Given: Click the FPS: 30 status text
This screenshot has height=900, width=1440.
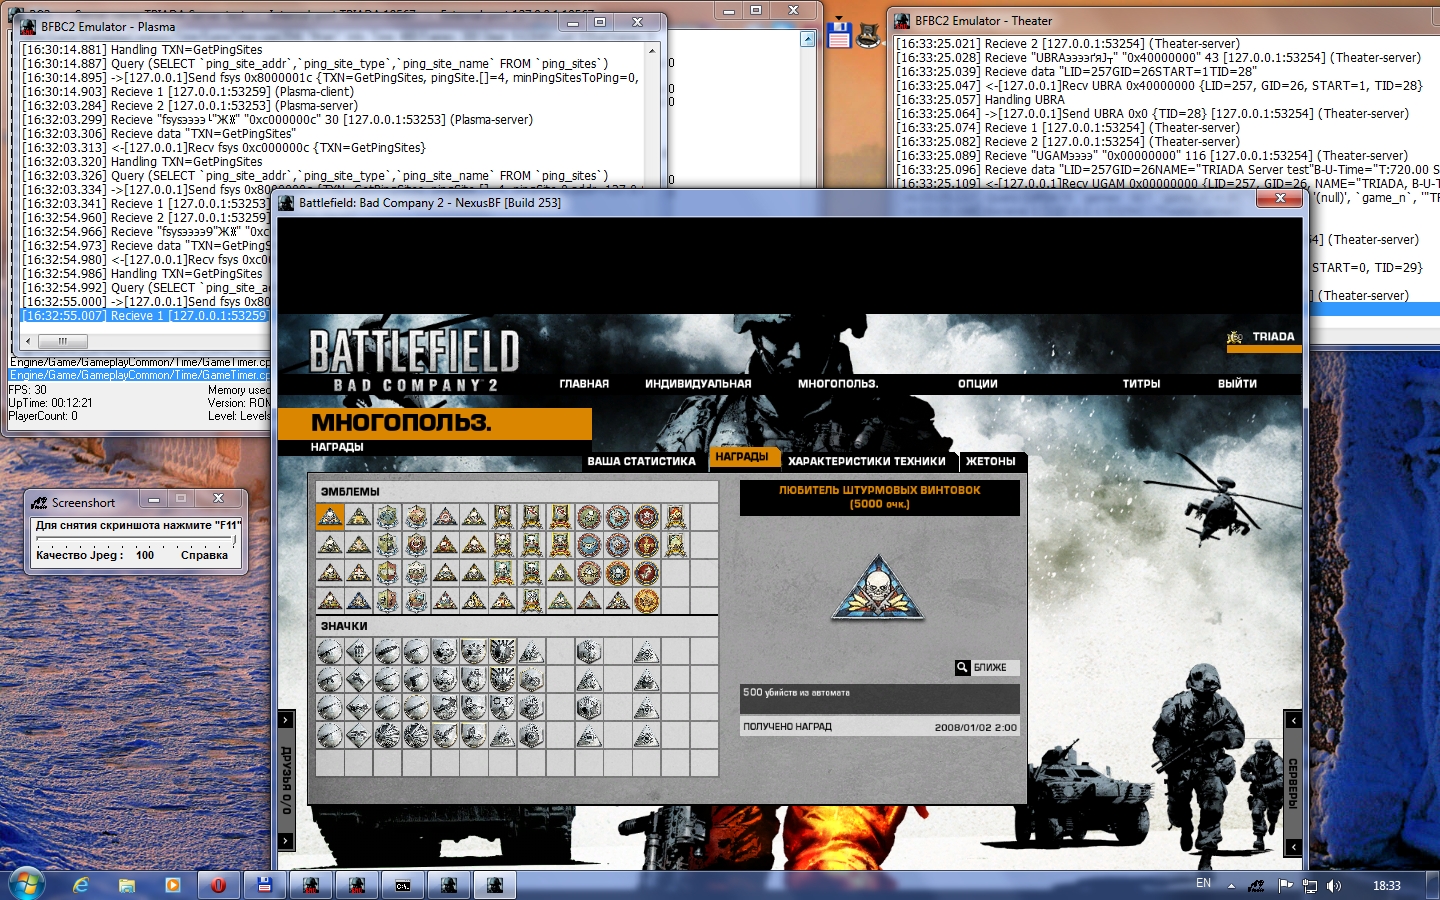Looking at the screenshot, I should [x=27, y=390].
